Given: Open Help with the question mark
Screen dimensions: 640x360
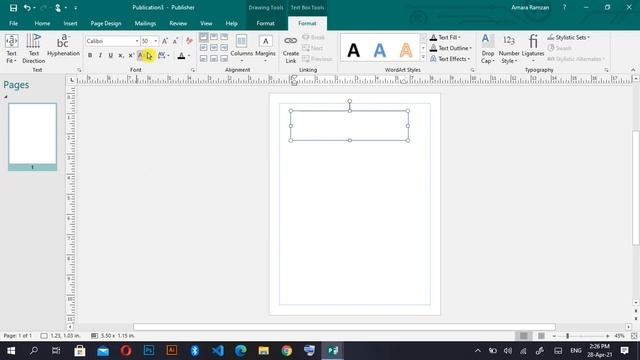Looking at the screenshot, I should (x=564, y=7).
